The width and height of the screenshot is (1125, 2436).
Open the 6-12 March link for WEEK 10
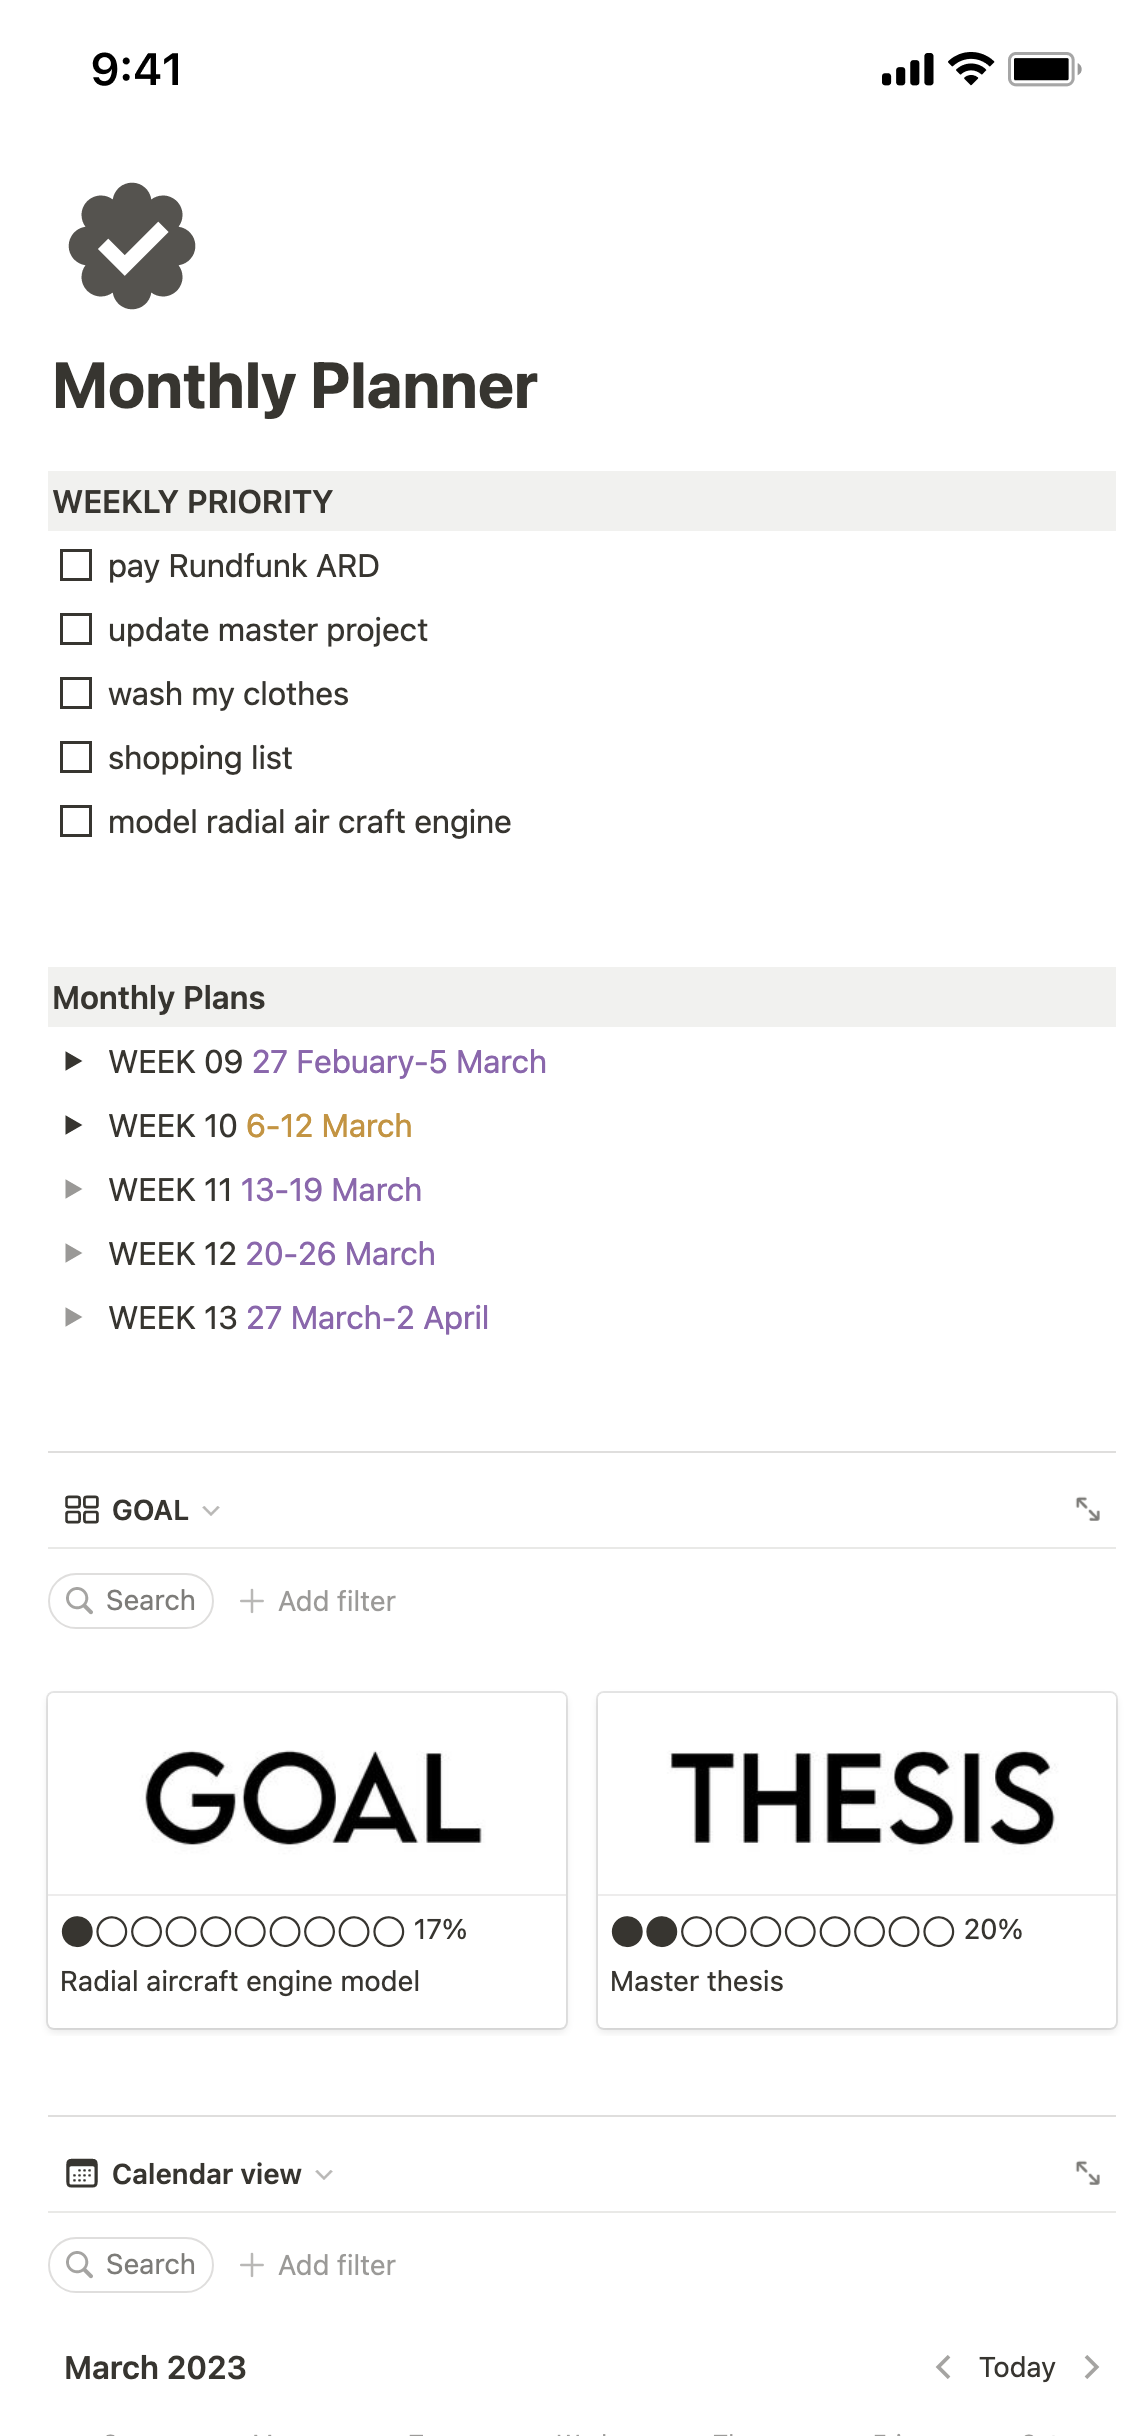(328, 1125)
